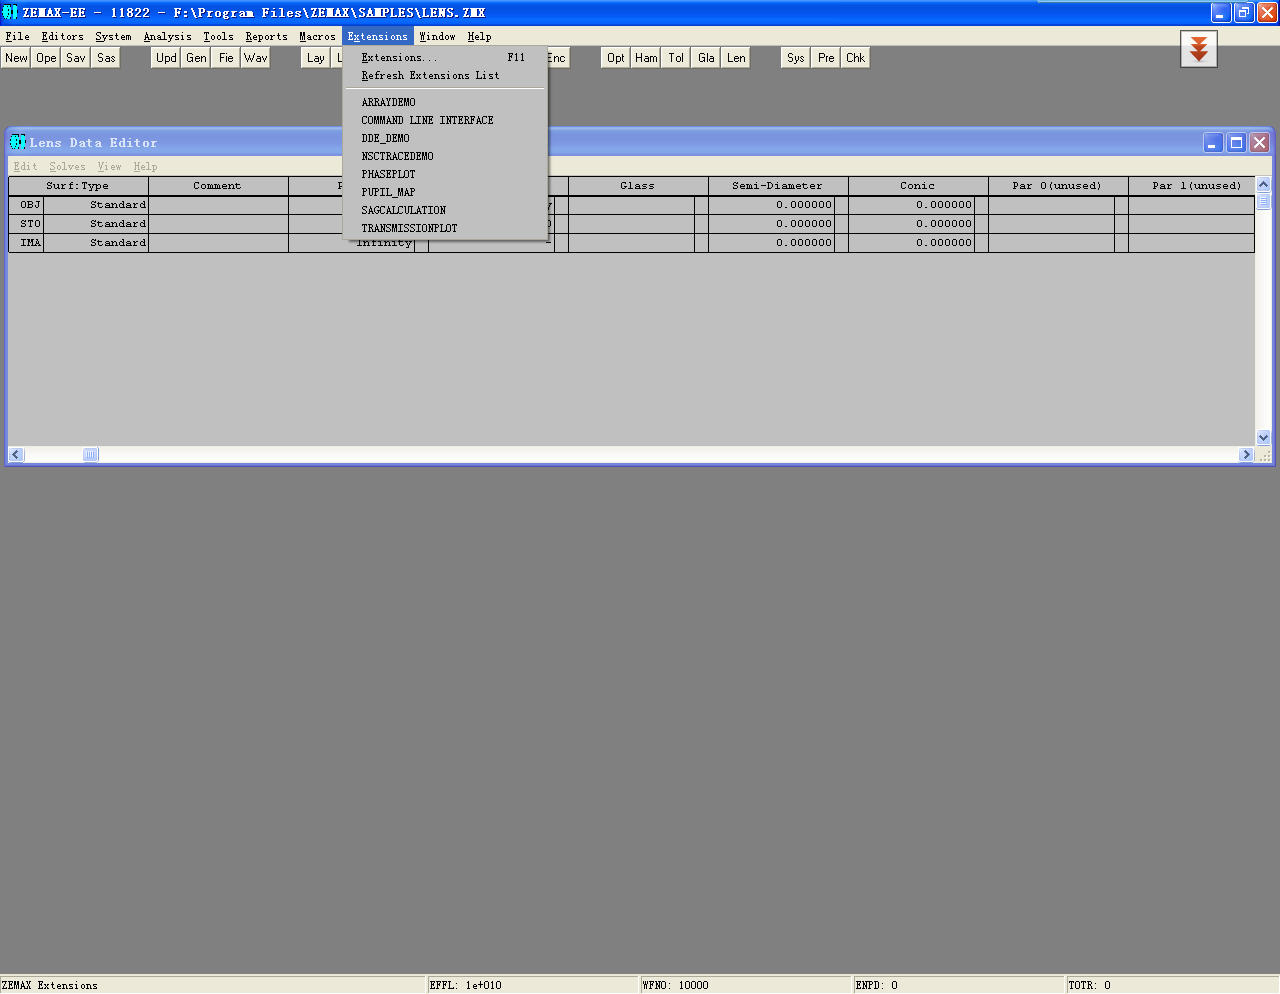This screenshot has height=994, width=1280.
Task: Launch the ARRAYDEMO extension
Action: coord(444,102)
